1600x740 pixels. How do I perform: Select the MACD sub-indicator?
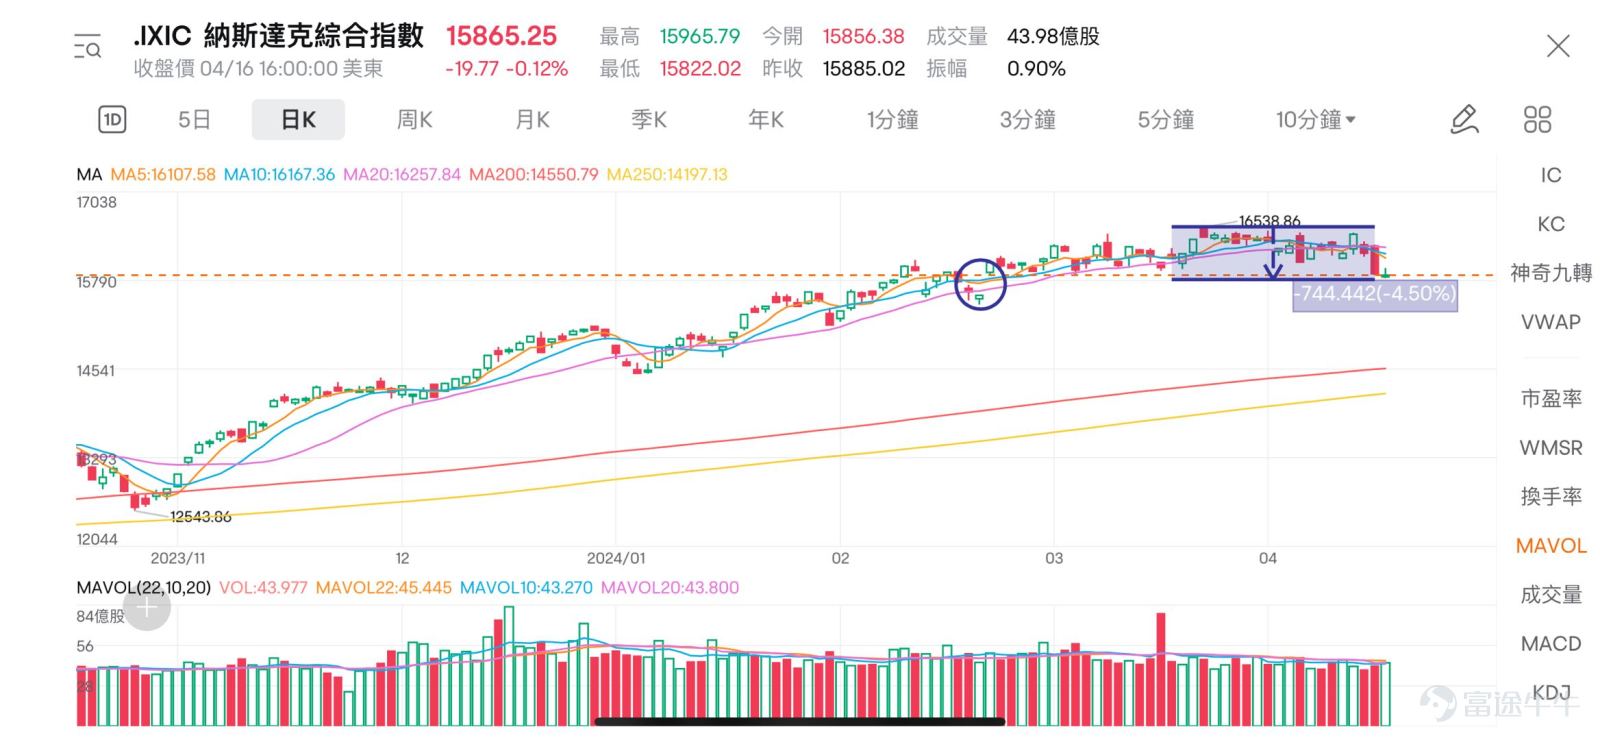pos(1551,644)
